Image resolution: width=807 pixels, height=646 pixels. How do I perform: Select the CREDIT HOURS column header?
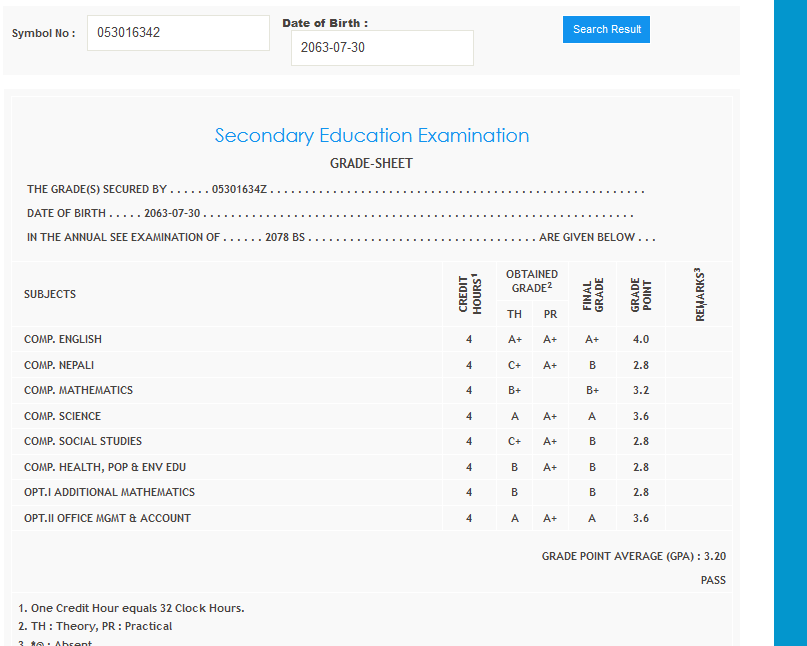click(469, 294)
